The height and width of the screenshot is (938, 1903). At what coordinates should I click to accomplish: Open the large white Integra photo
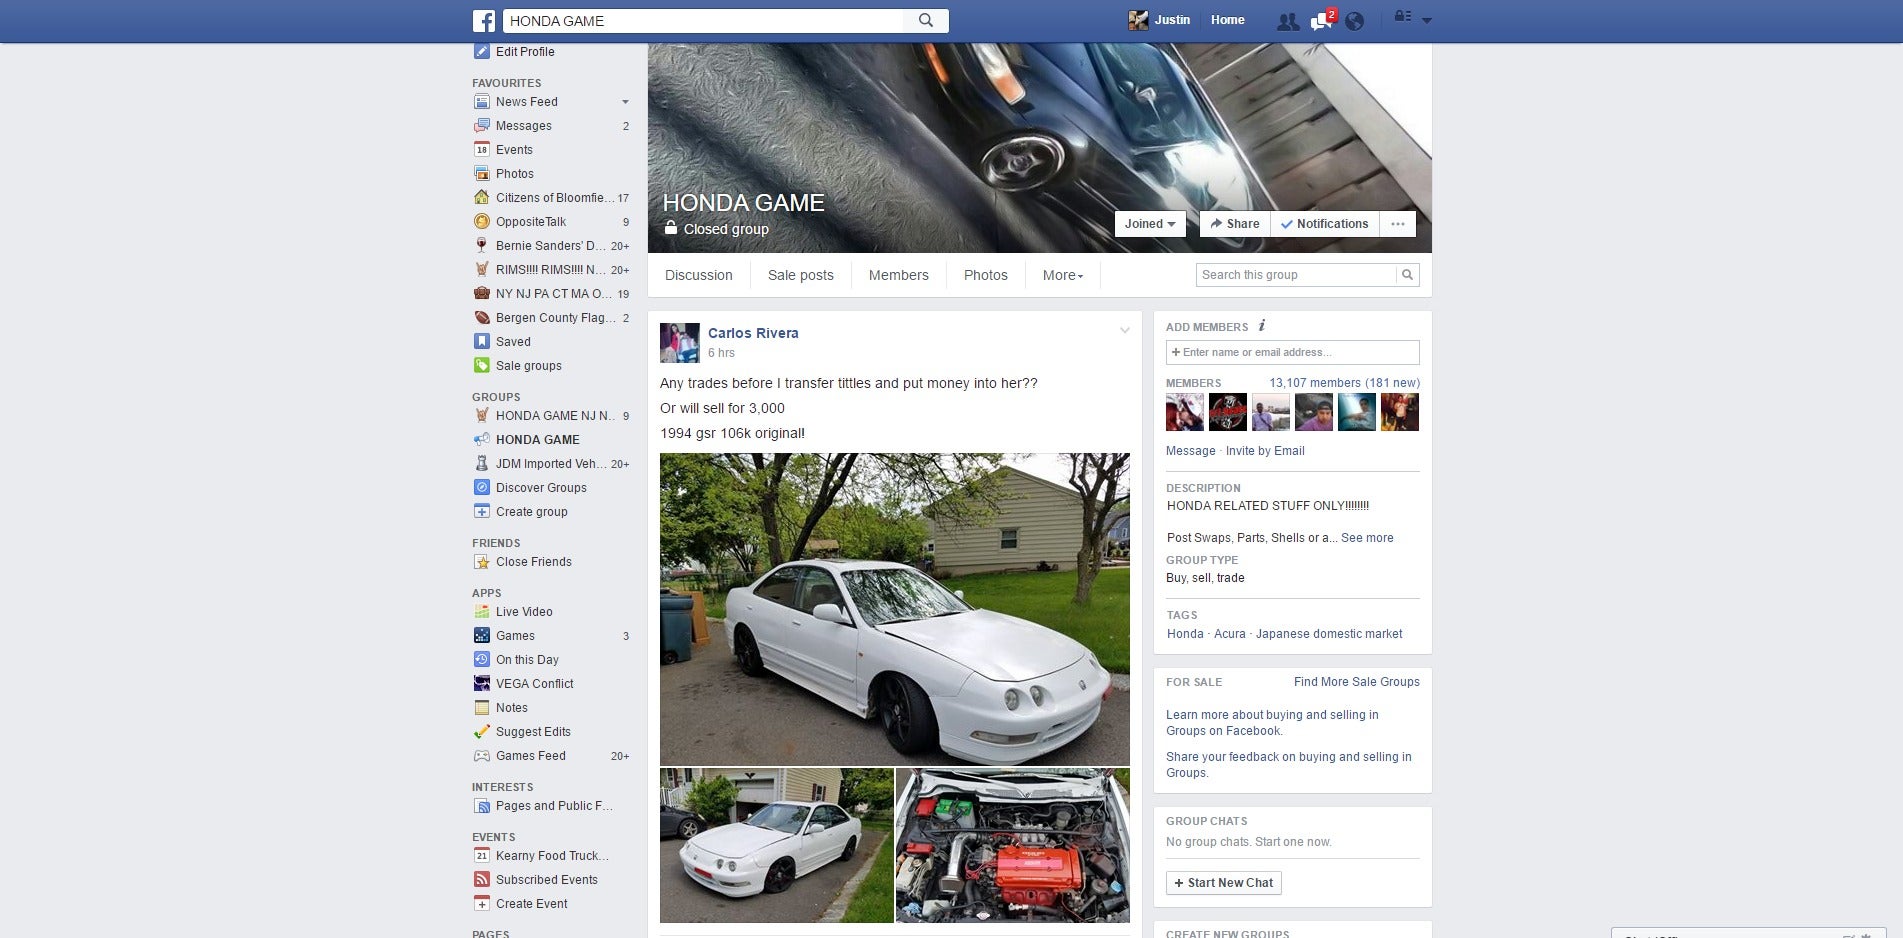pyautogui.click(x=895, y=609)
